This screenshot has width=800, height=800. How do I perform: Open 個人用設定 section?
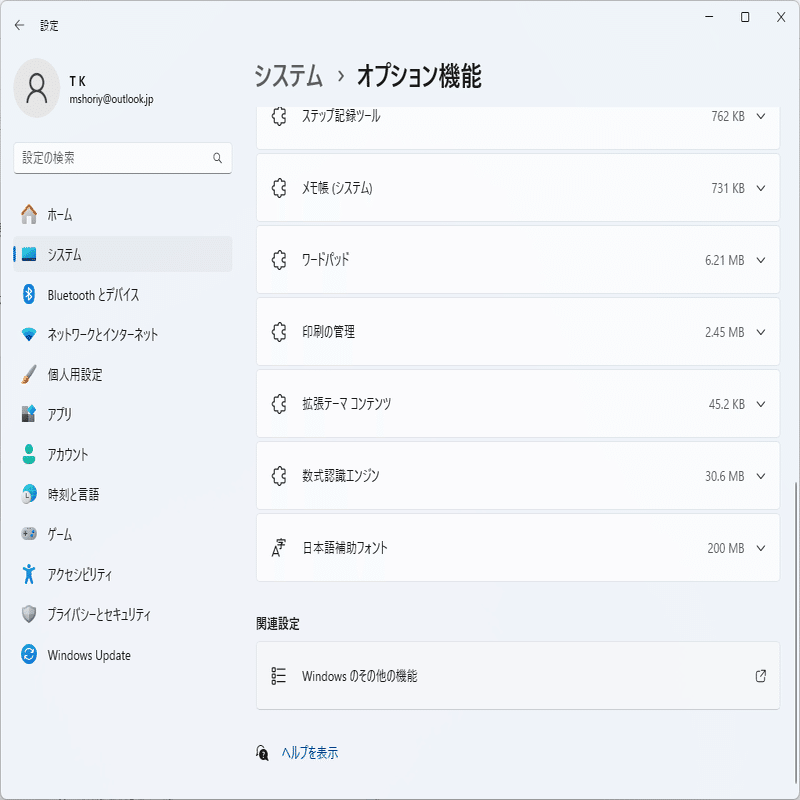click(122, 374)
